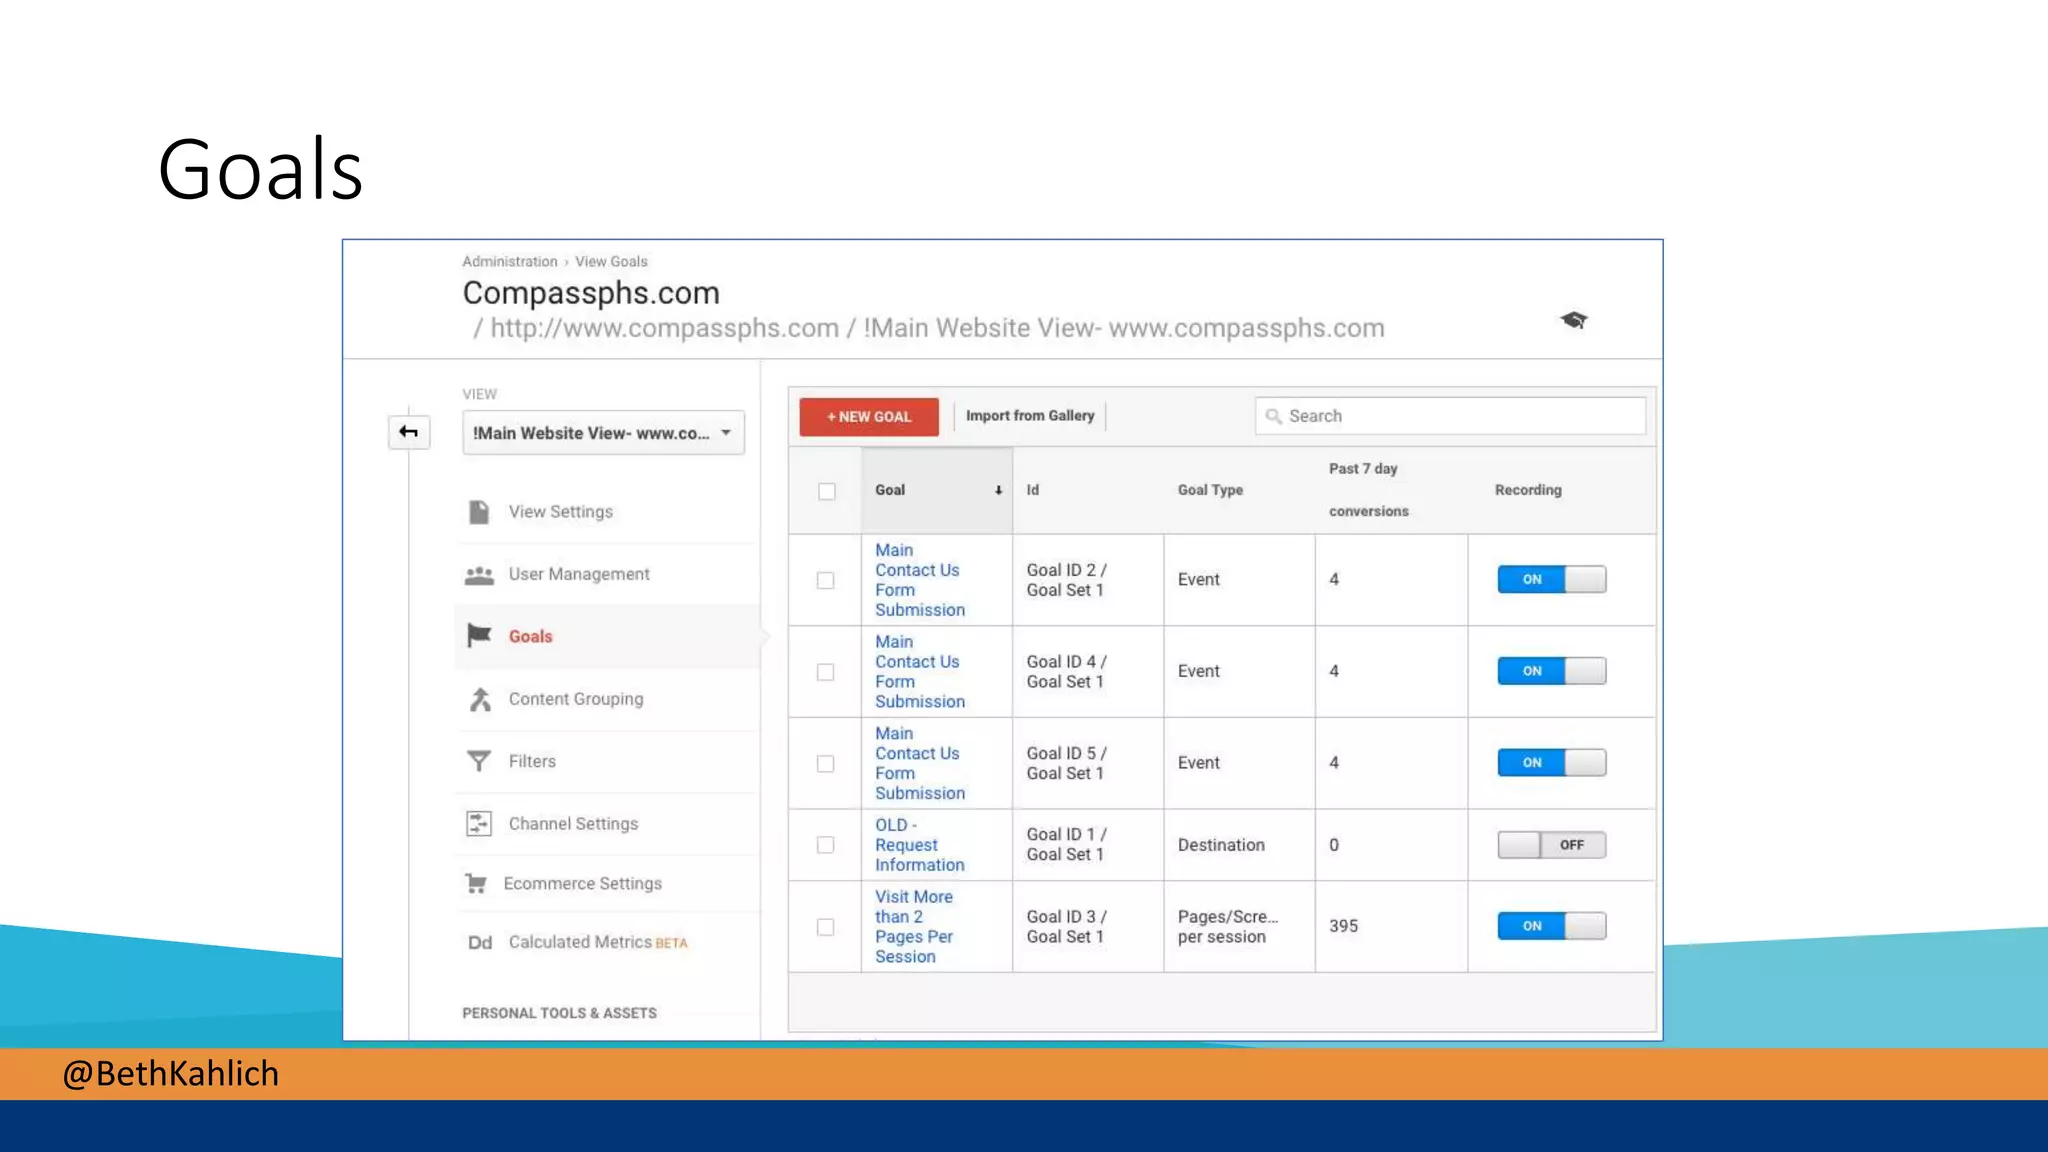This screenshot has width=2048, height=1152.
Task: Click the Goals flag icon
Action: [479, 636]
